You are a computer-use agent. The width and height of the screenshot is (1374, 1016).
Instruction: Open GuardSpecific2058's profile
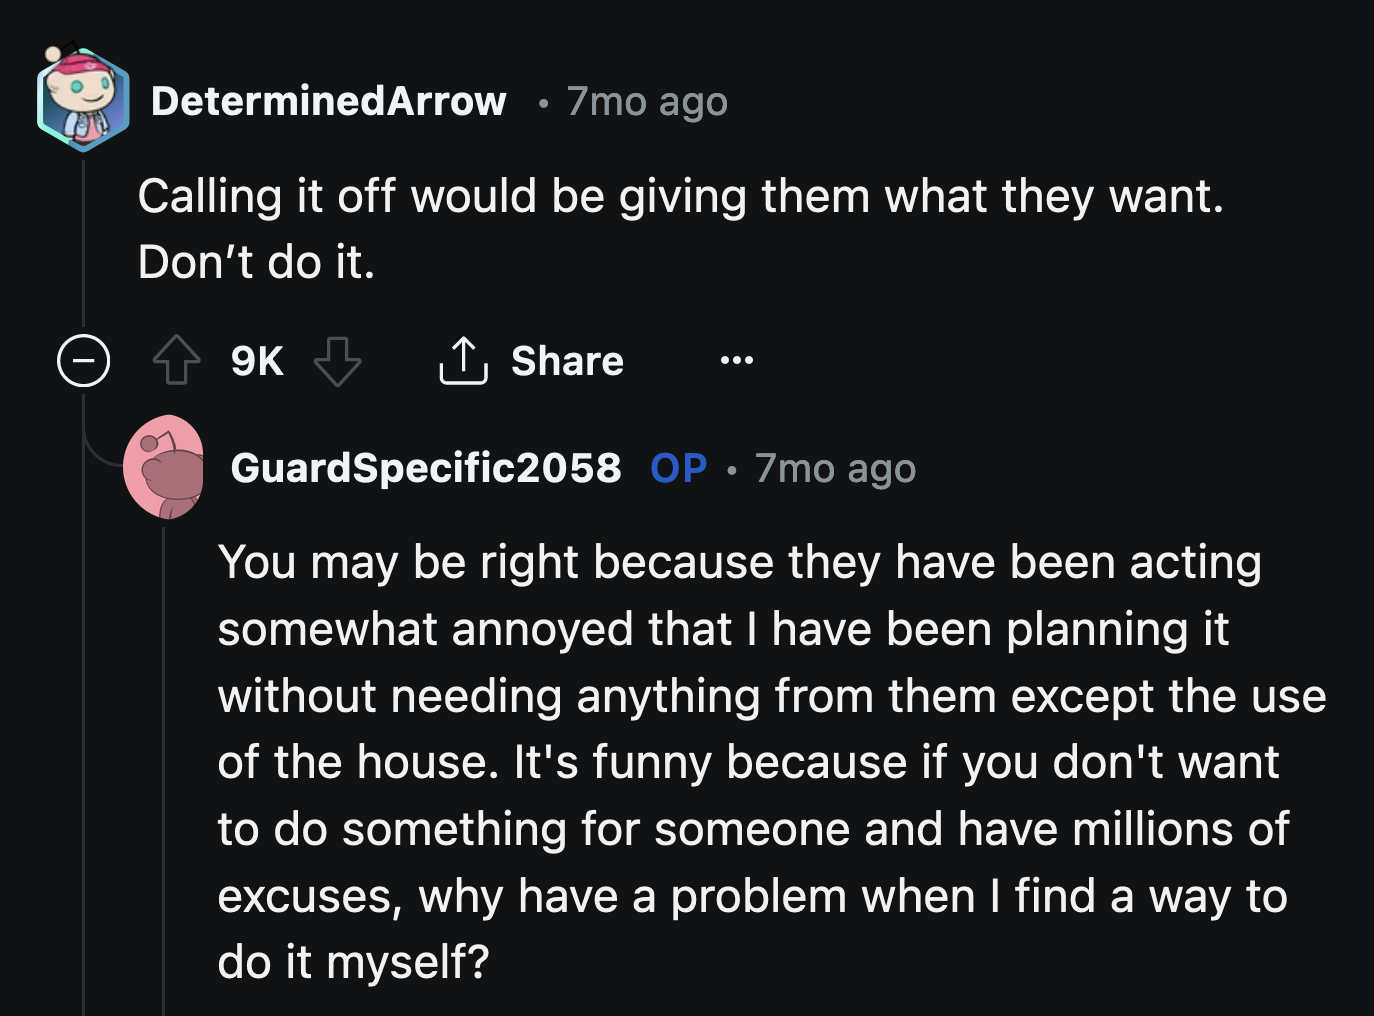[426, 467]
